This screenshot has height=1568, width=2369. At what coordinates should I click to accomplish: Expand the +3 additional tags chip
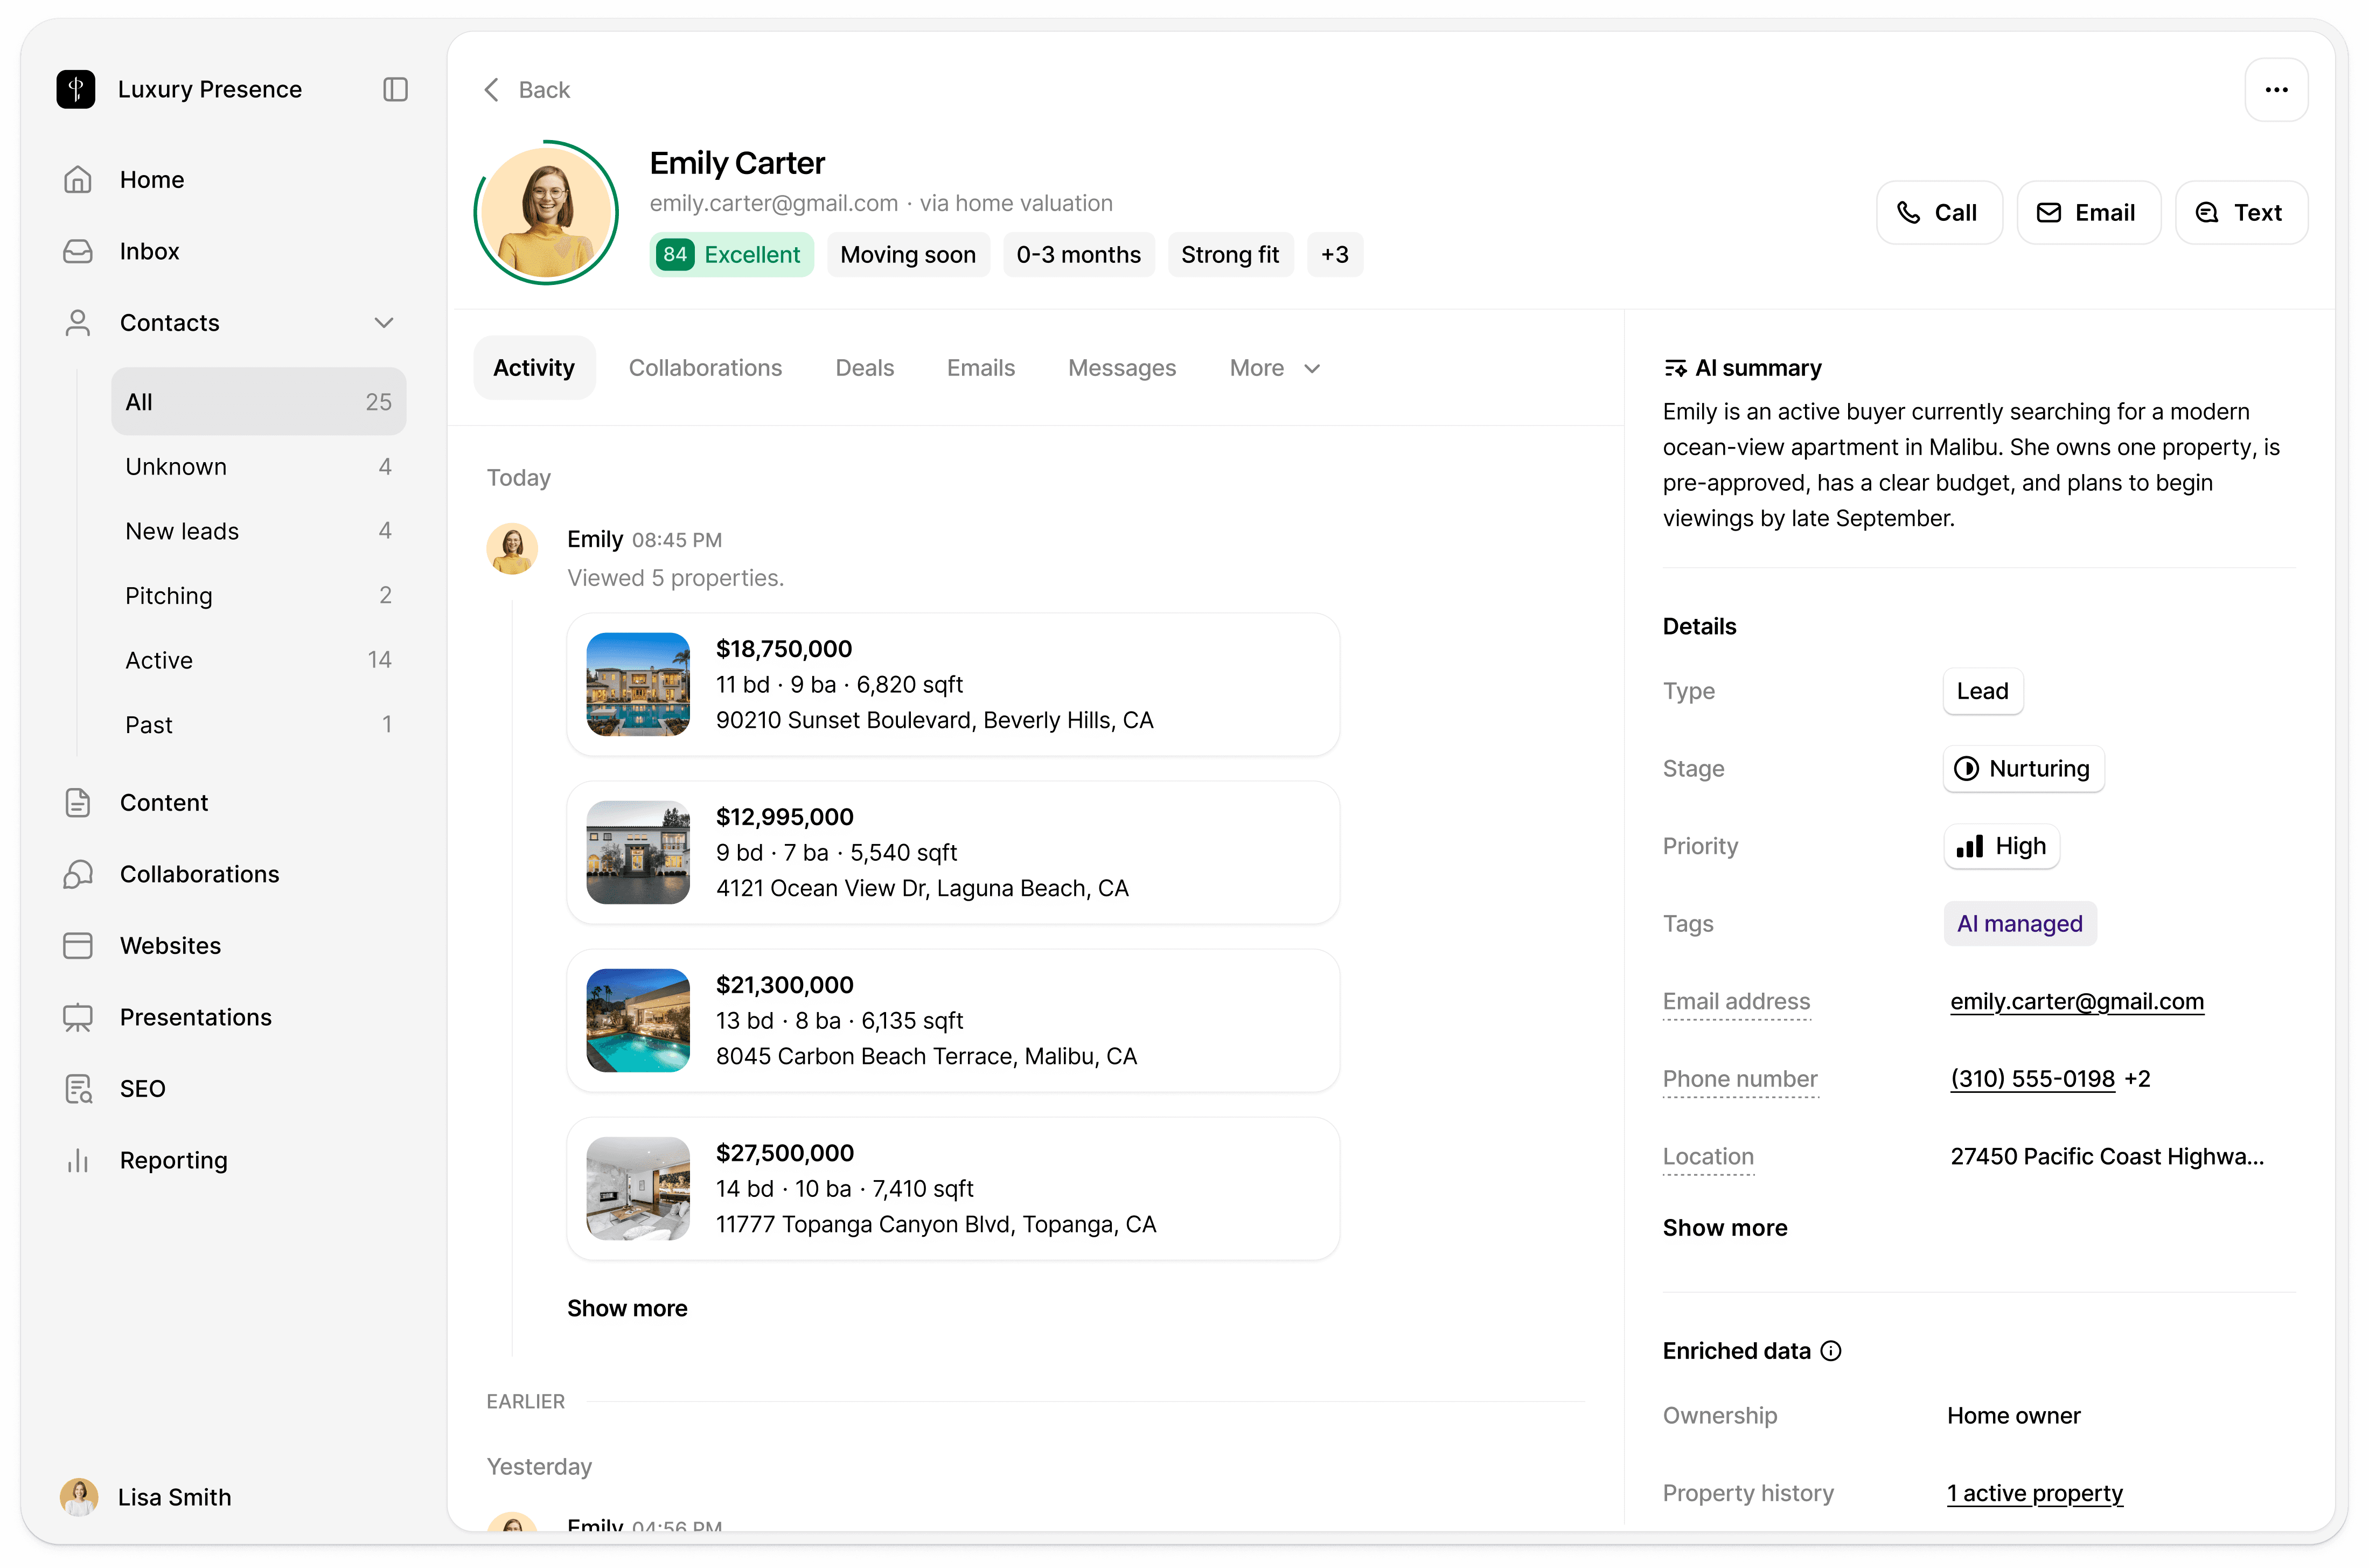click(1334, 255)
